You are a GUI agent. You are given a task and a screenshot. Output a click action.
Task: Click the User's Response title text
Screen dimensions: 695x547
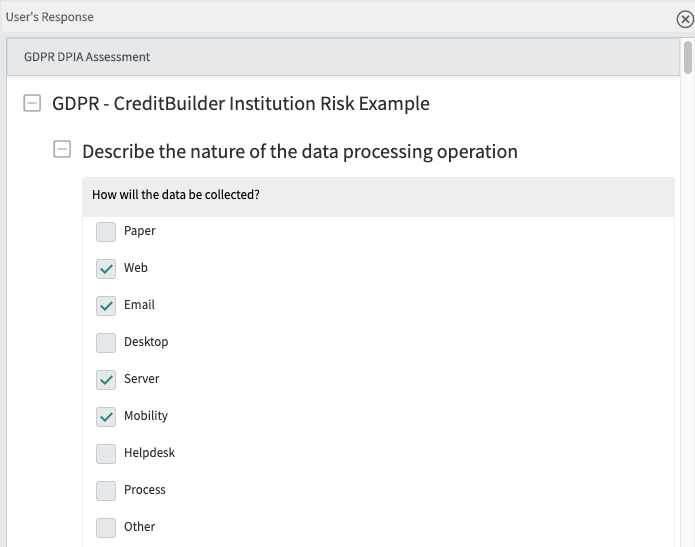tap(50, 17)
